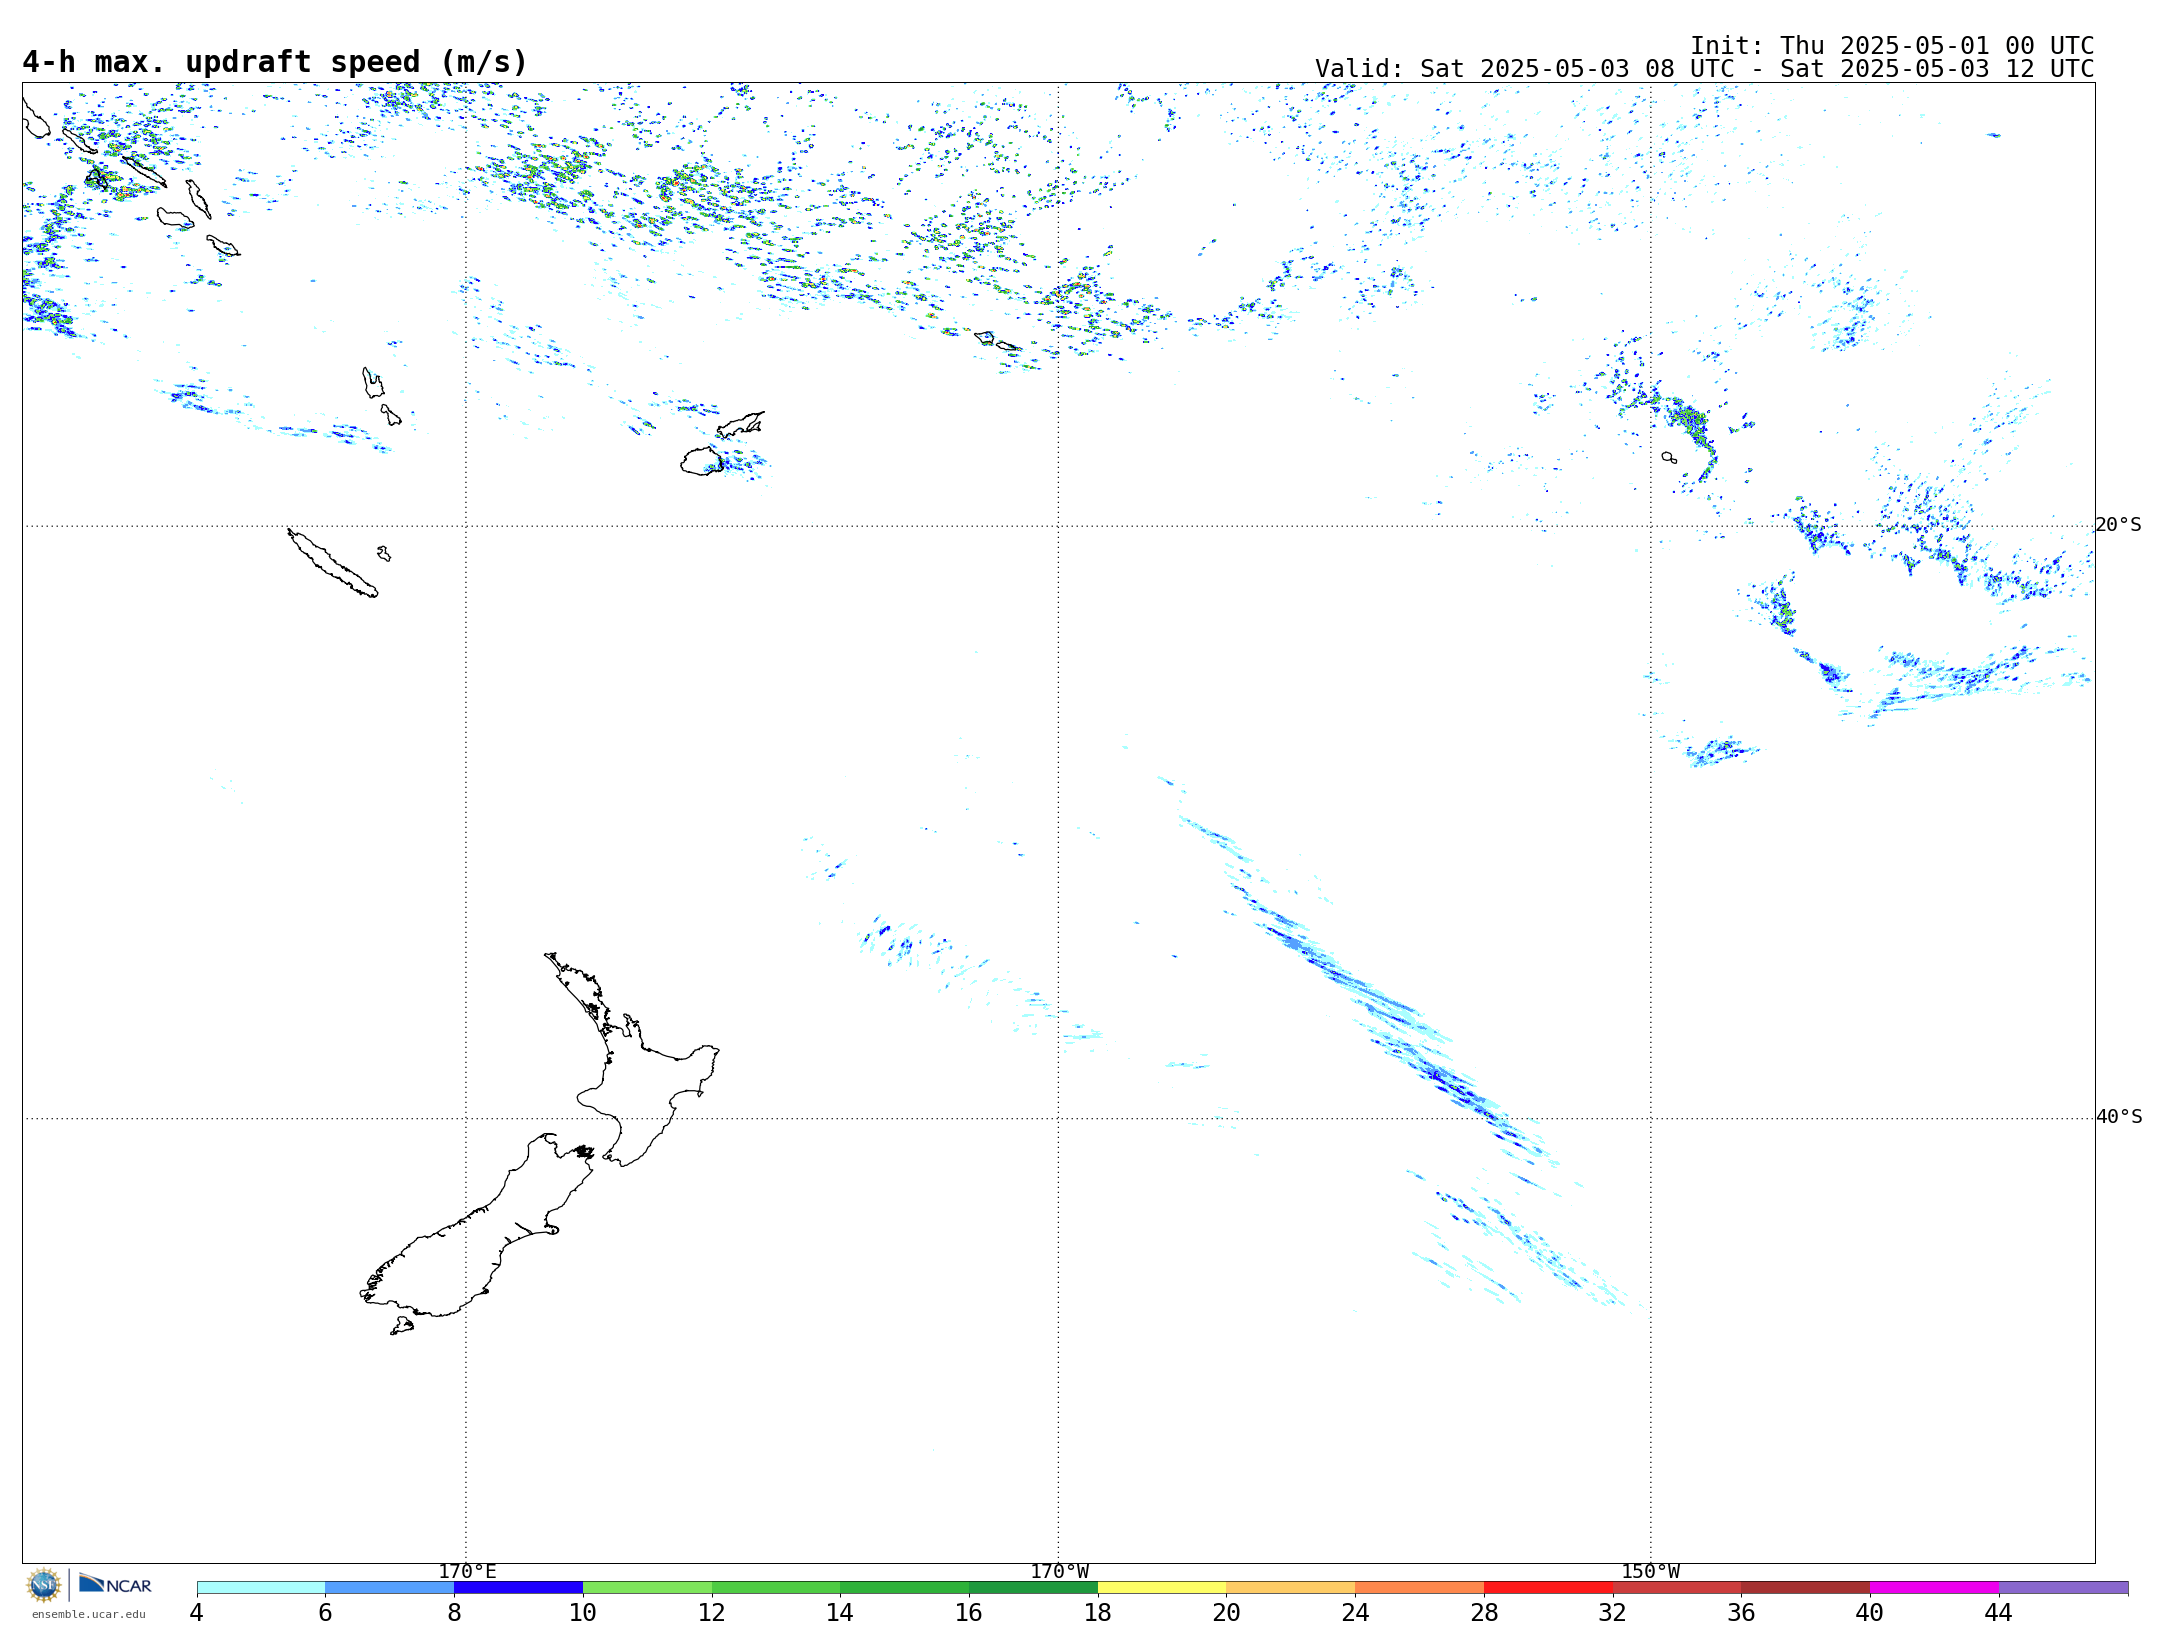Click the colorbar tick label 40
Image resolution: width=2160 pixels, height=1626 pixels.
1870,1612
